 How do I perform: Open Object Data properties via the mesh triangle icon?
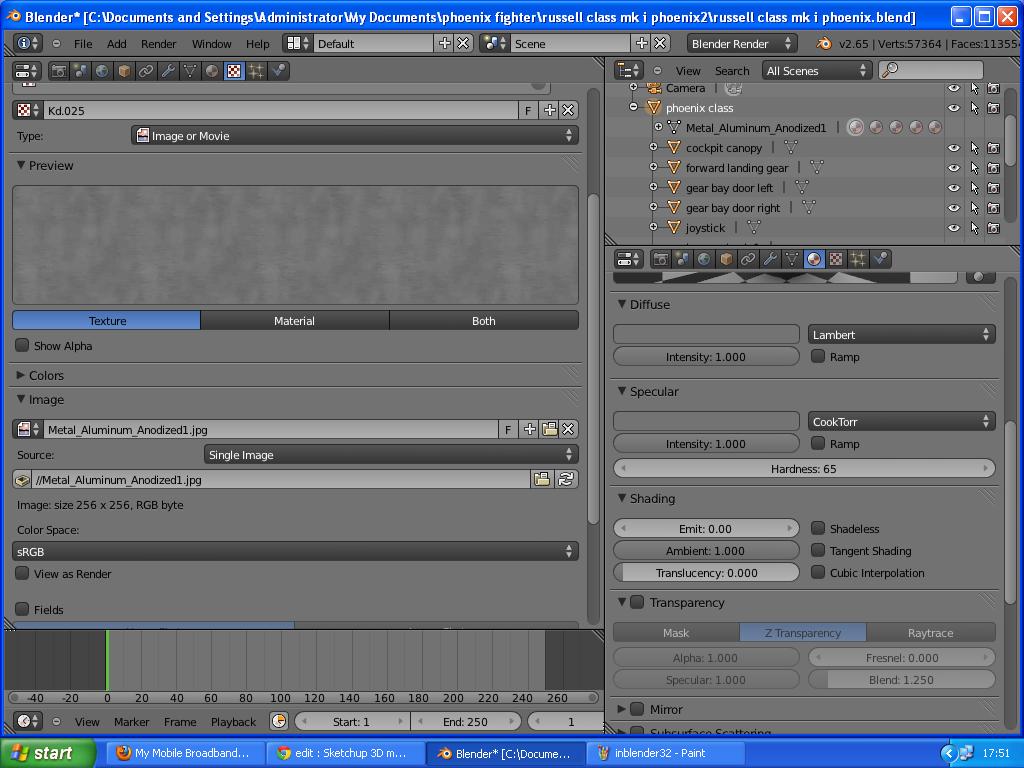coord(789,259)
